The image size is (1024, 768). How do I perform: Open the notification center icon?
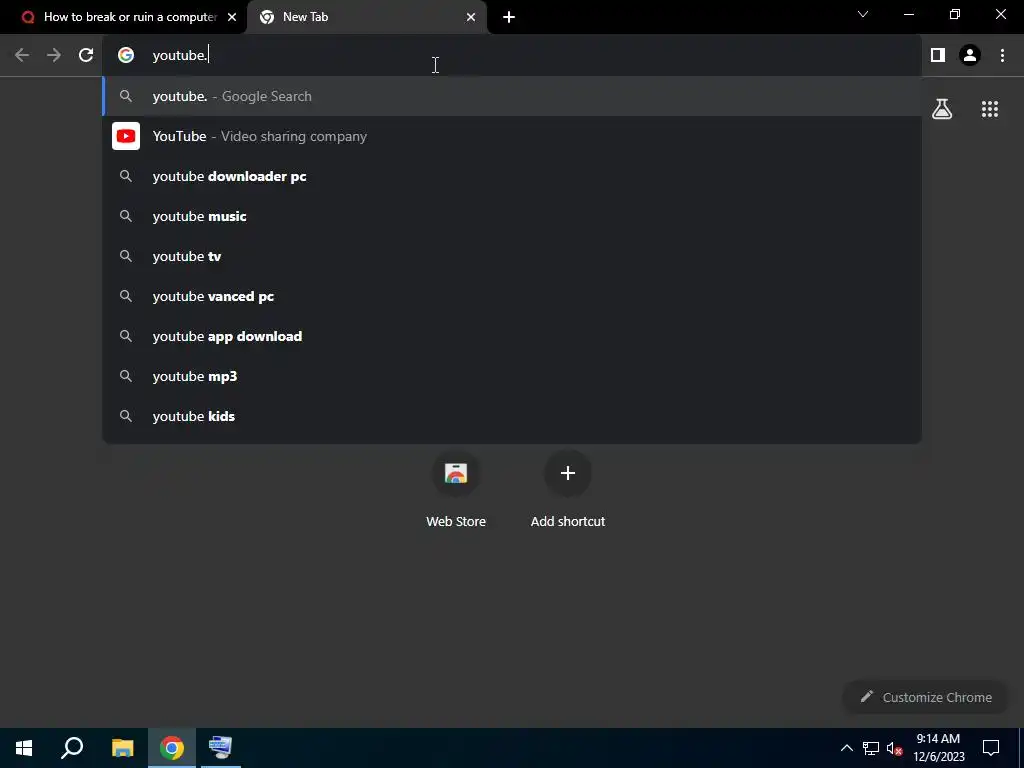(991, 748)
